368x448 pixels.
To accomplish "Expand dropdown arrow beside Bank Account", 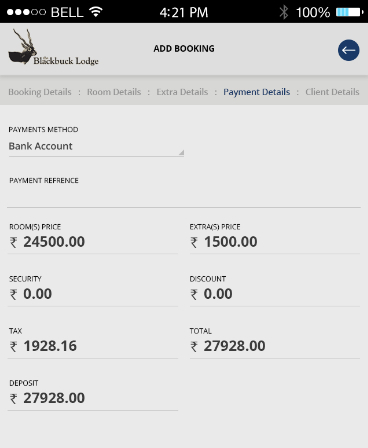I will pyautogui.click(x=181, y=152).
